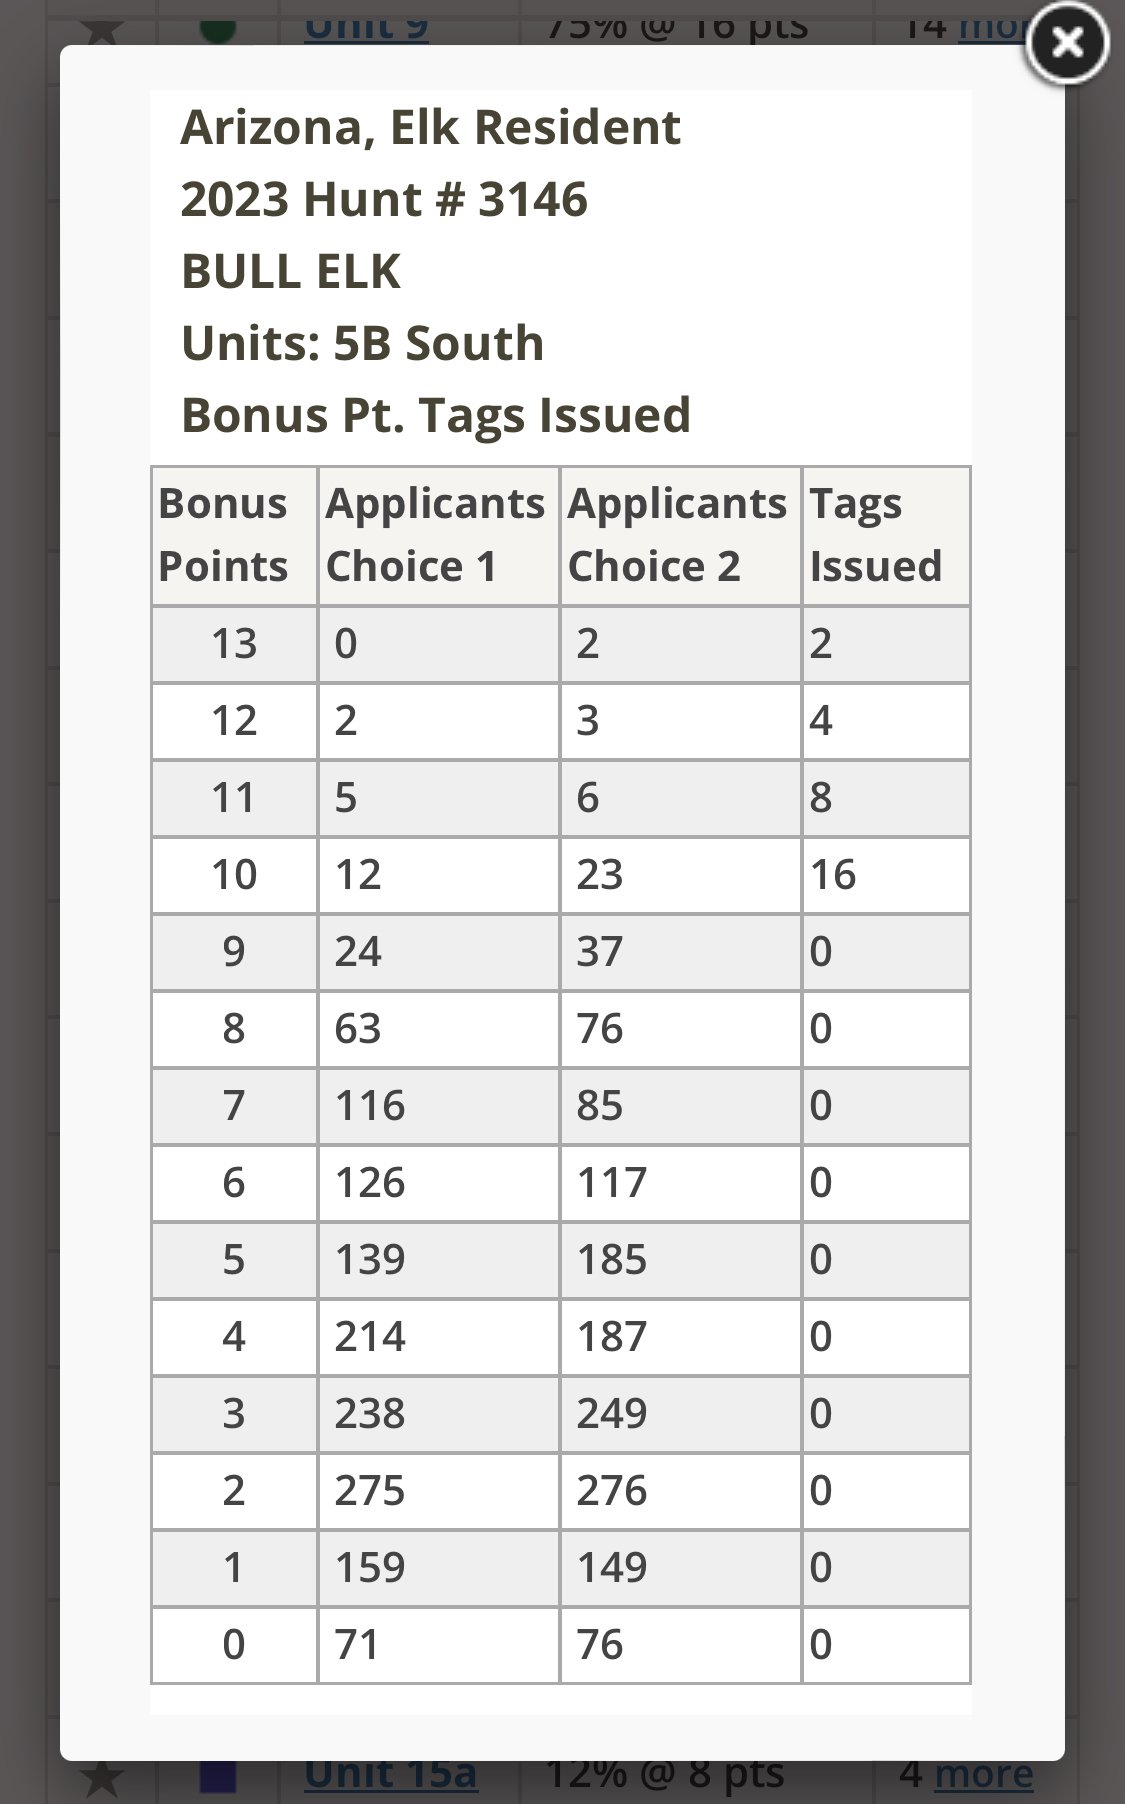
Task: Select the Tags Issued column header
Action: pyautogui.click(x=886, y=535)
